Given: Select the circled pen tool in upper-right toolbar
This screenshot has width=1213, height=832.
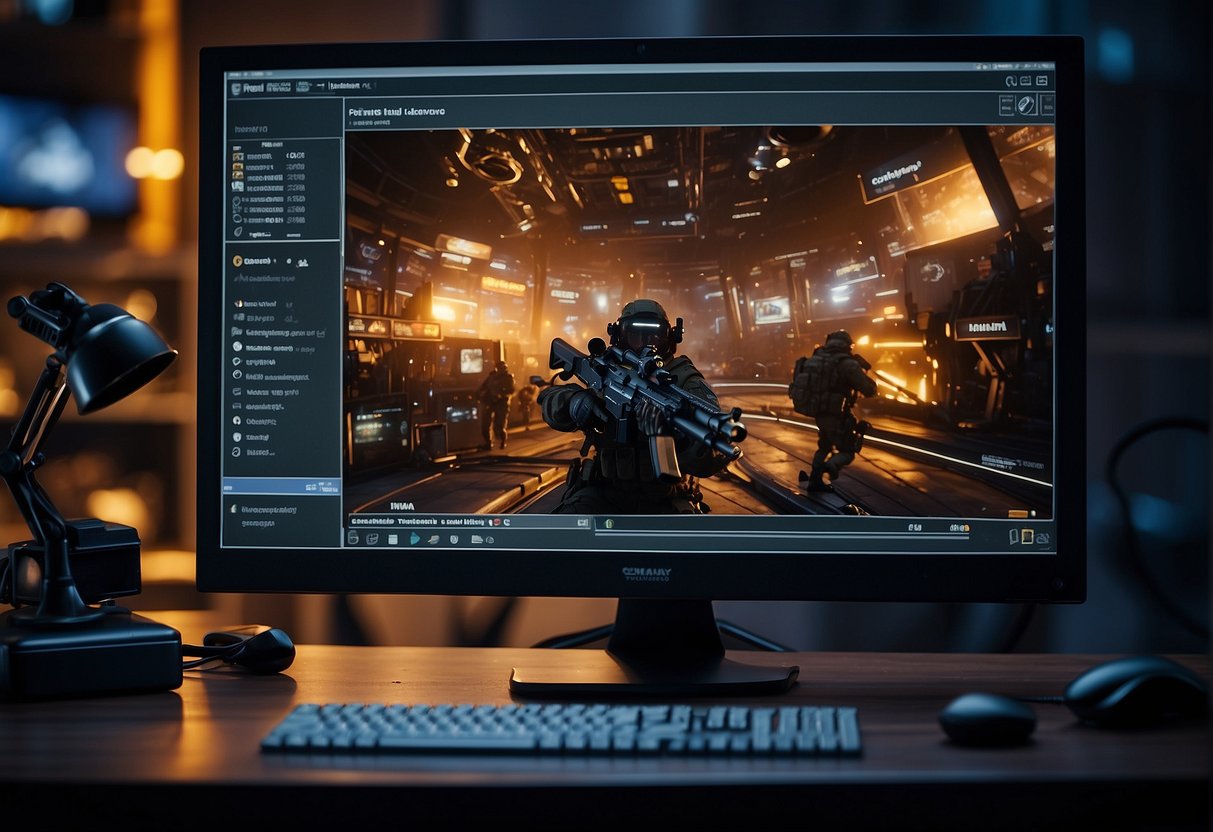Looking at the screenshot, I should tap(1027, 105).
